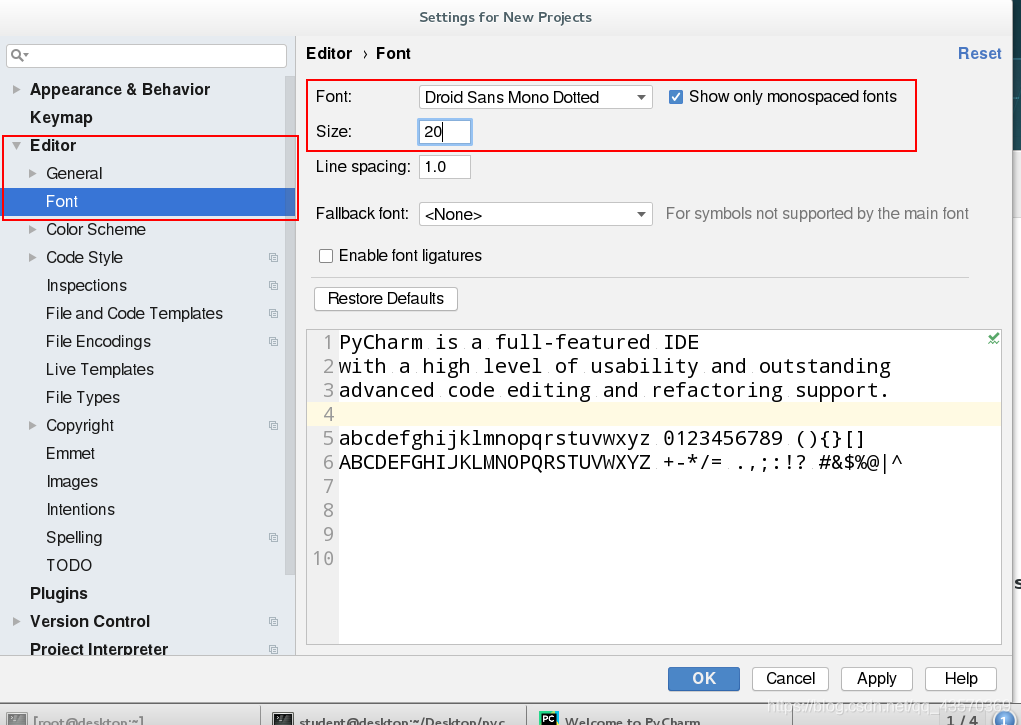Click the Reset link
This screenshot has width=1021, height=725.
(x=979, y=53)
